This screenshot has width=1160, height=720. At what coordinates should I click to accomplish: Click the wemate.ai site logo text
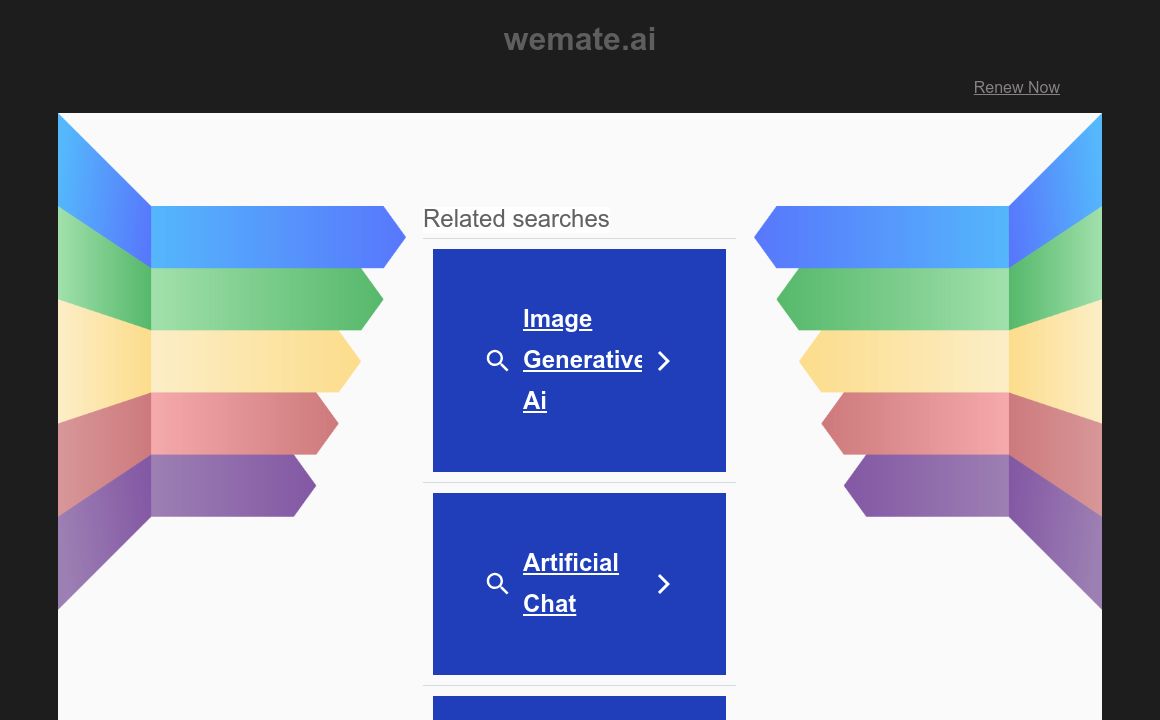pos(580,39)
